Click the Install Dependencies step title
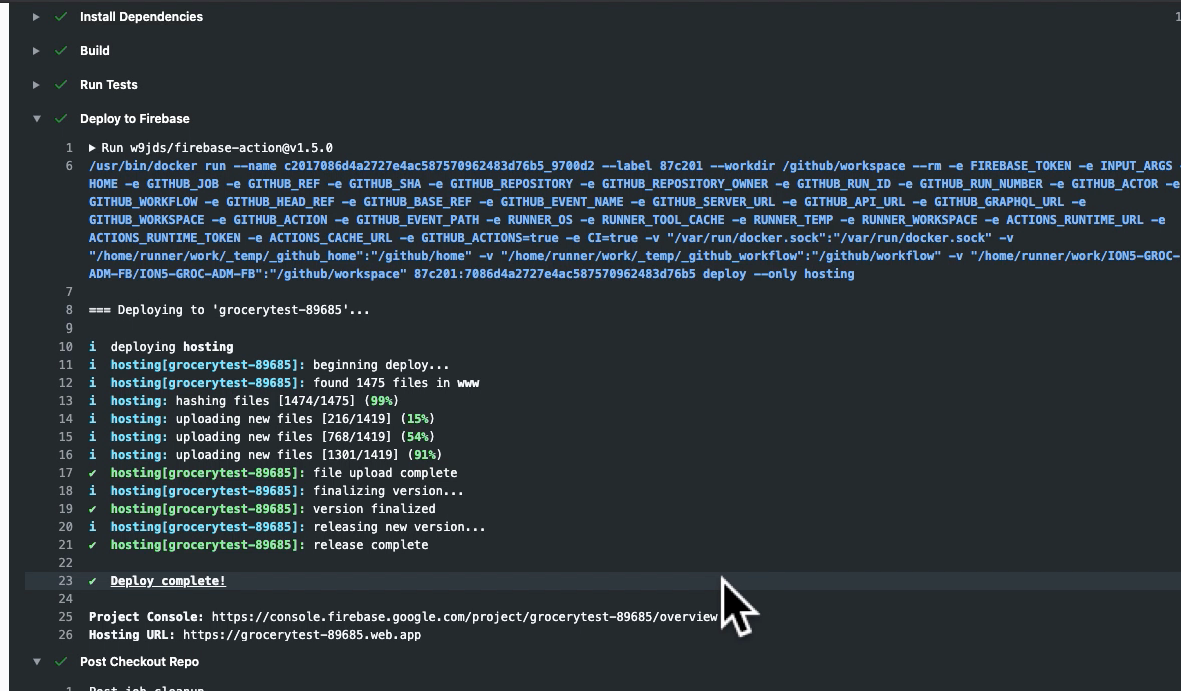The width and height of the screenshot is (1181, 691). 141,17
